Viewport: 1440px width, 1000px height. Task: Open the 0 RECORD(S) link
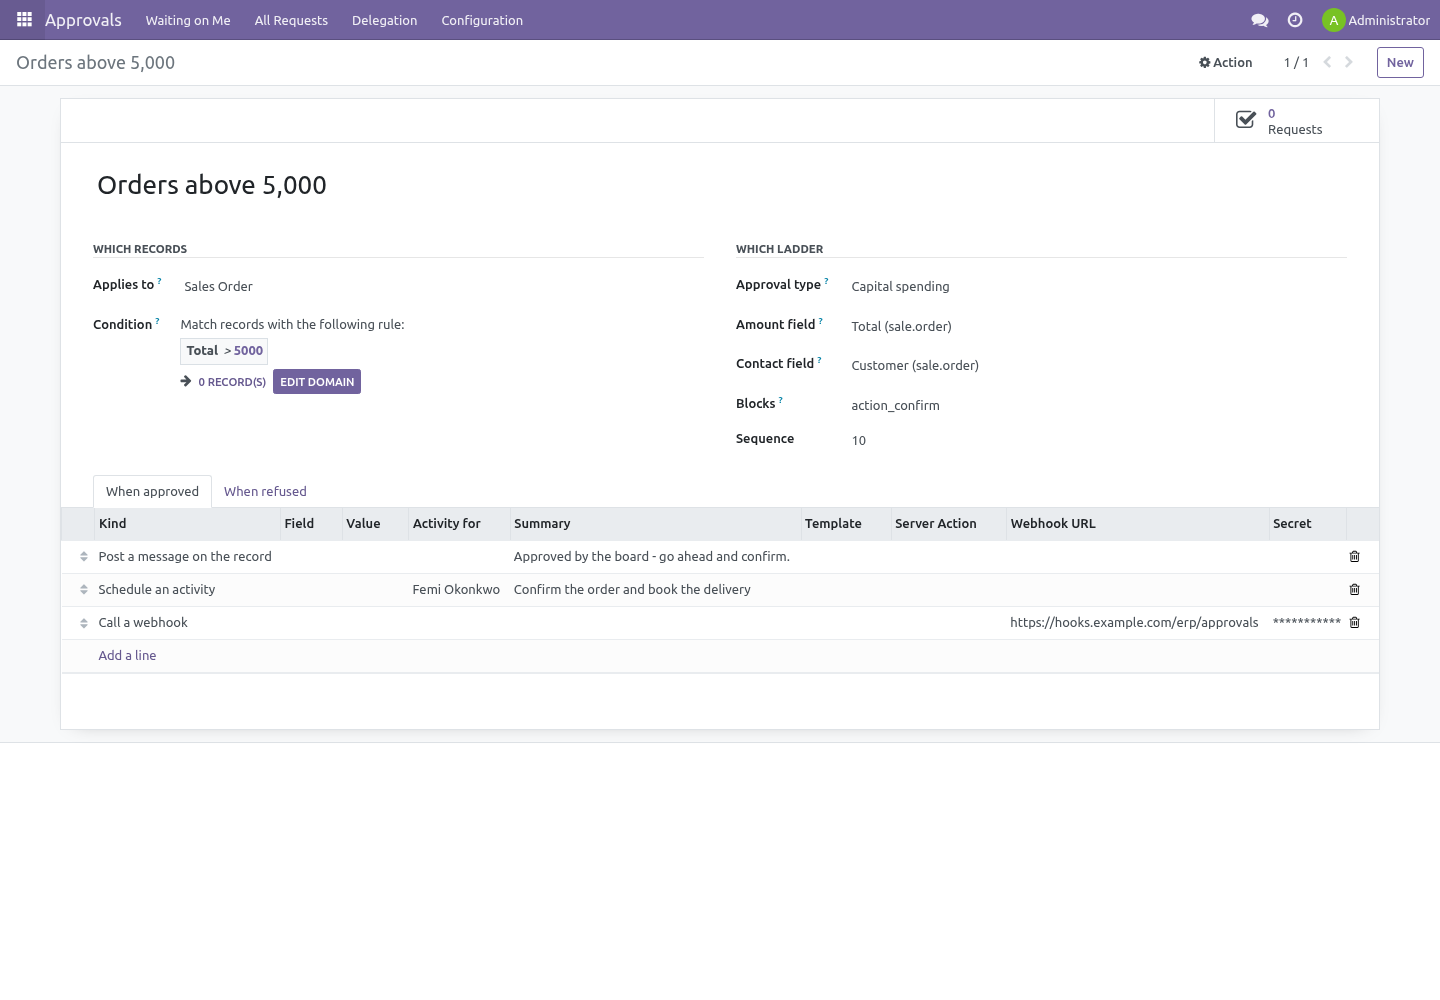coord(232,382)
